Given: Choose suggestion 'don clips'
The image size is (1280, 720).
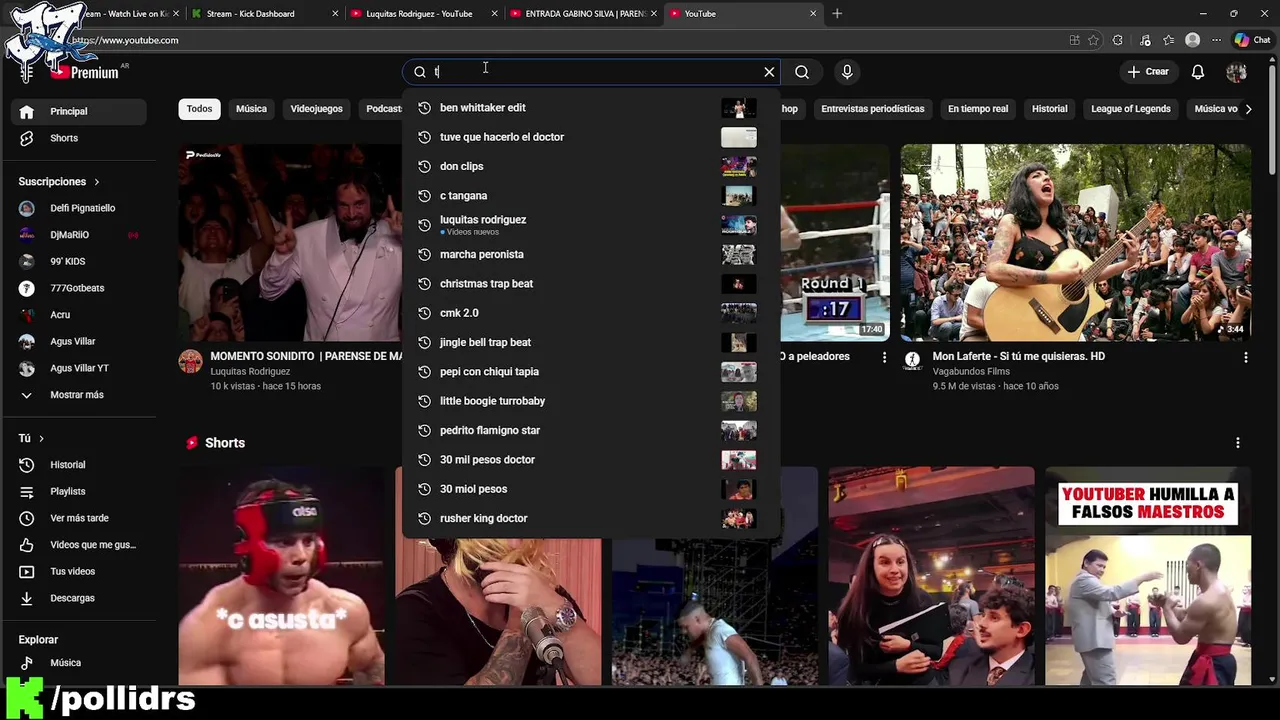Looking at the screenshot, I should [591, 166].
